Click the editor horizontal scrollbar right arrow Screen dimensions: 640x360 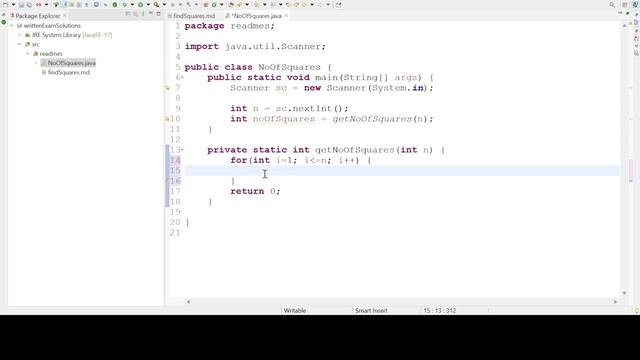click(x=615, y=302)
